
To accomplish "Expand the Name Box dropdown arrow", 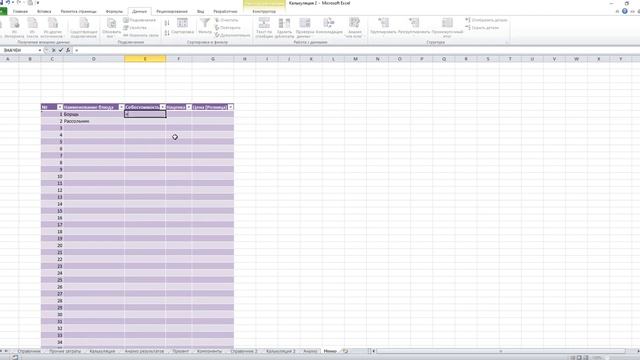I will coord(40,50).
